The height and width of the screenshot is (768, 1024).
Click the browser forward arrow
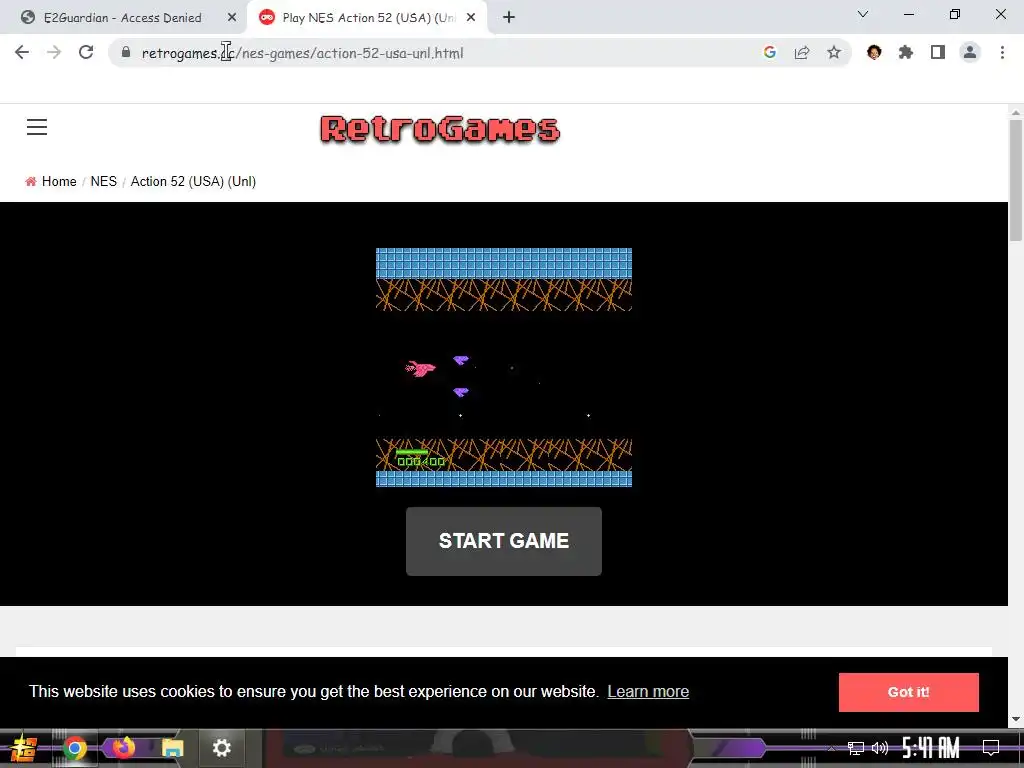[54, 52]
